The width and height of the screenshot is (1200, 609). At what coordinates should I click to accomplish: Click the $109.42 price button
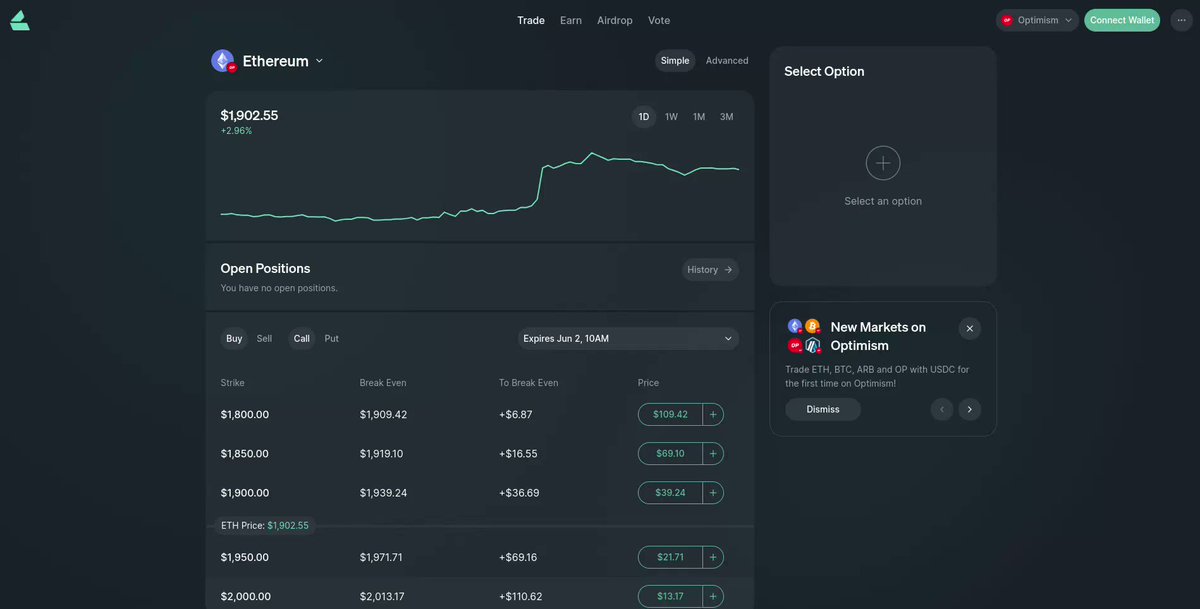[670, 414]
